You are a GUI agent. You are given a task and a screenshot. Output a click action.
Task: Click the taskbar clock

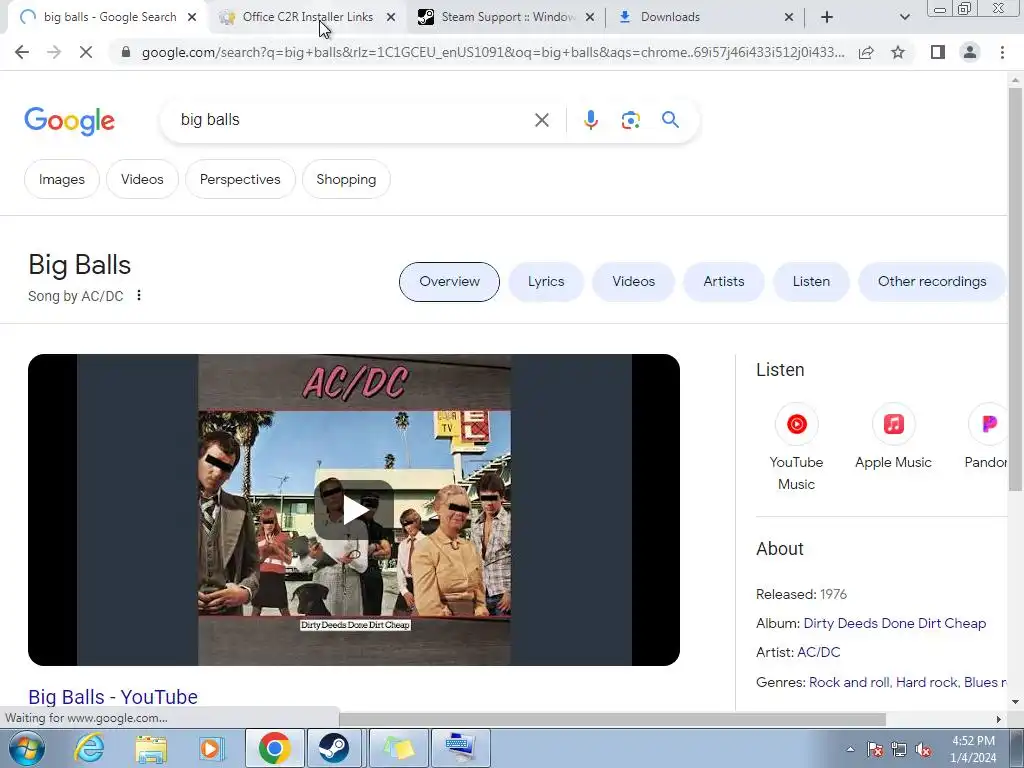(973, 749)
